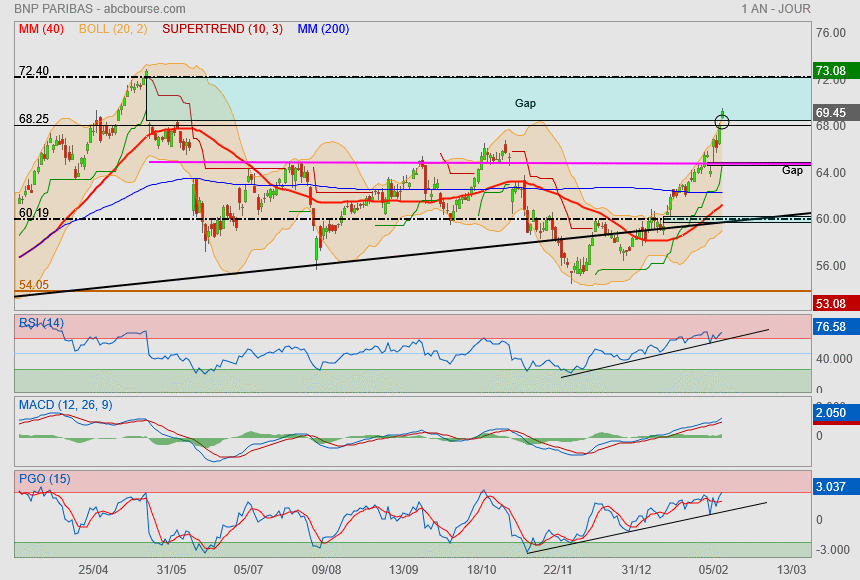The image size is (860, 580).
Task: Click the 1 AN - JOUR period label
Action: (776, 9)
